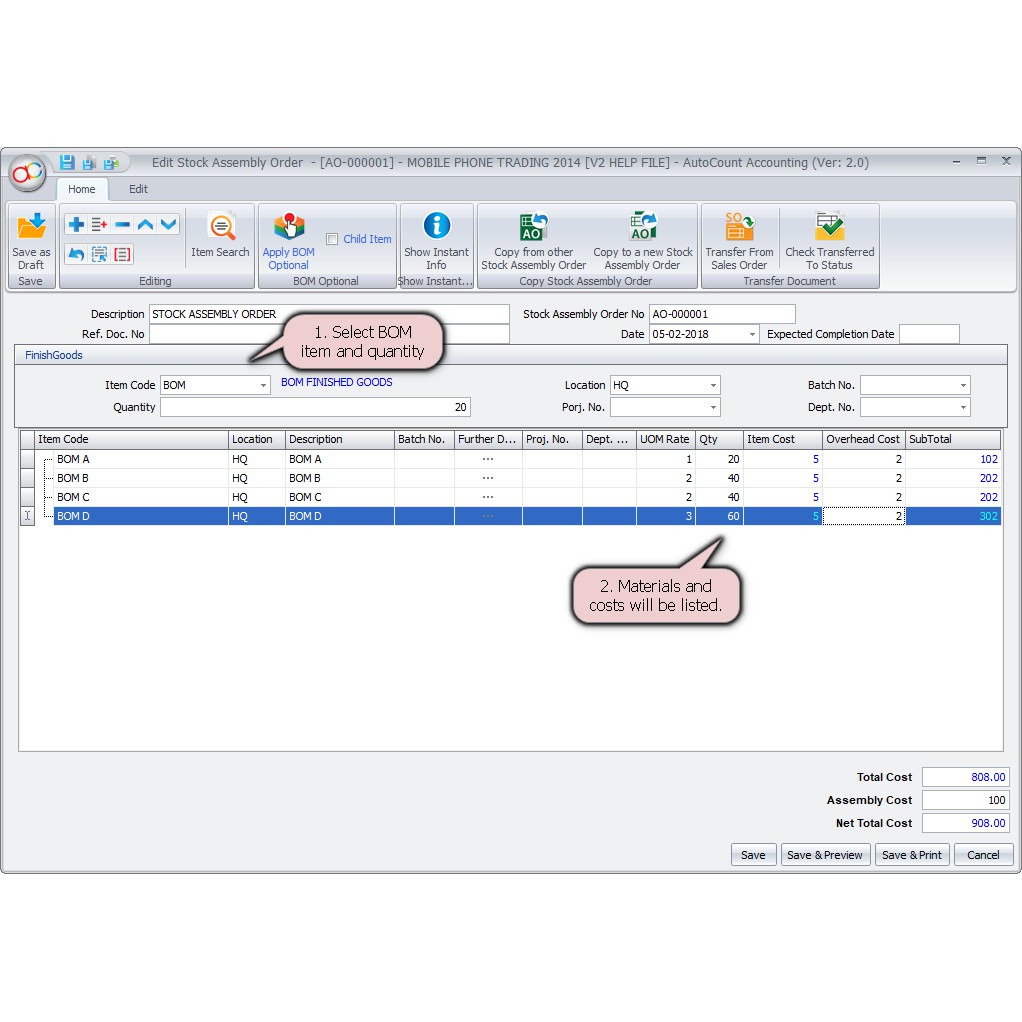Open the Batch No. dropdown
This screenshot has width=1022, height=1022.
point(963,386)
